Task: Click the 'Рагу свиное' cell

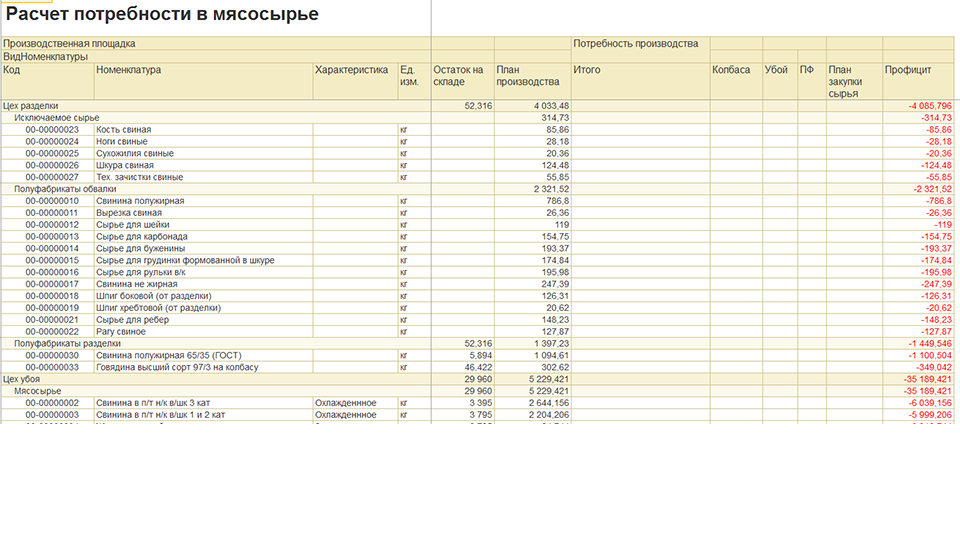Action: pyautogui.click(x=203, y=331)
